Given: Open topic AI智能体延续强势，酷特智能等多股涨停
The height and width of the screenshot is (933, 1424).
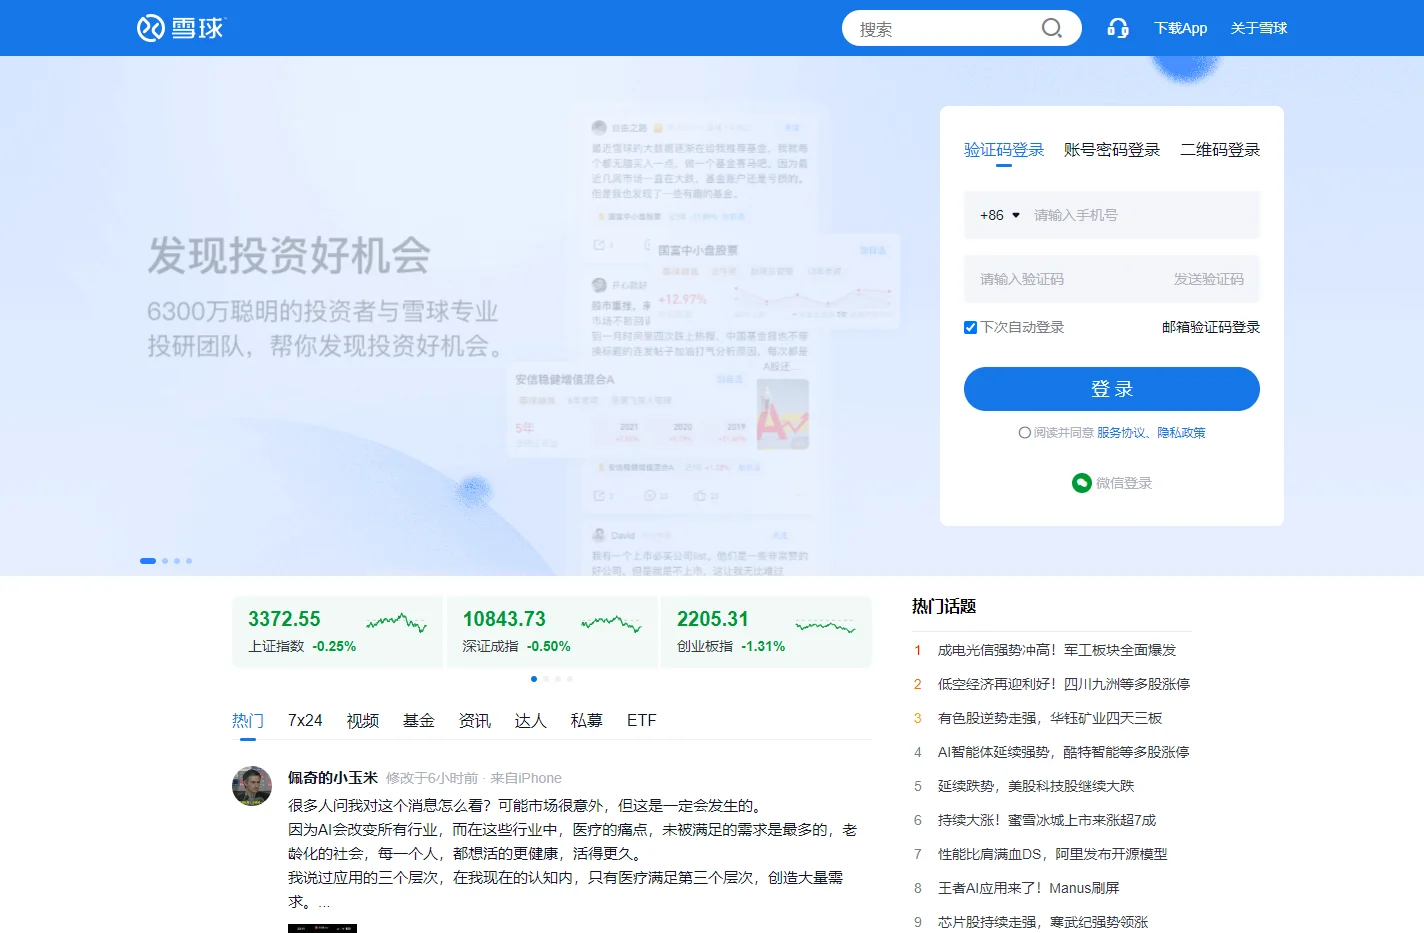Looking at the screenshot, I should pyautogui.click(x=1064, y=752).
